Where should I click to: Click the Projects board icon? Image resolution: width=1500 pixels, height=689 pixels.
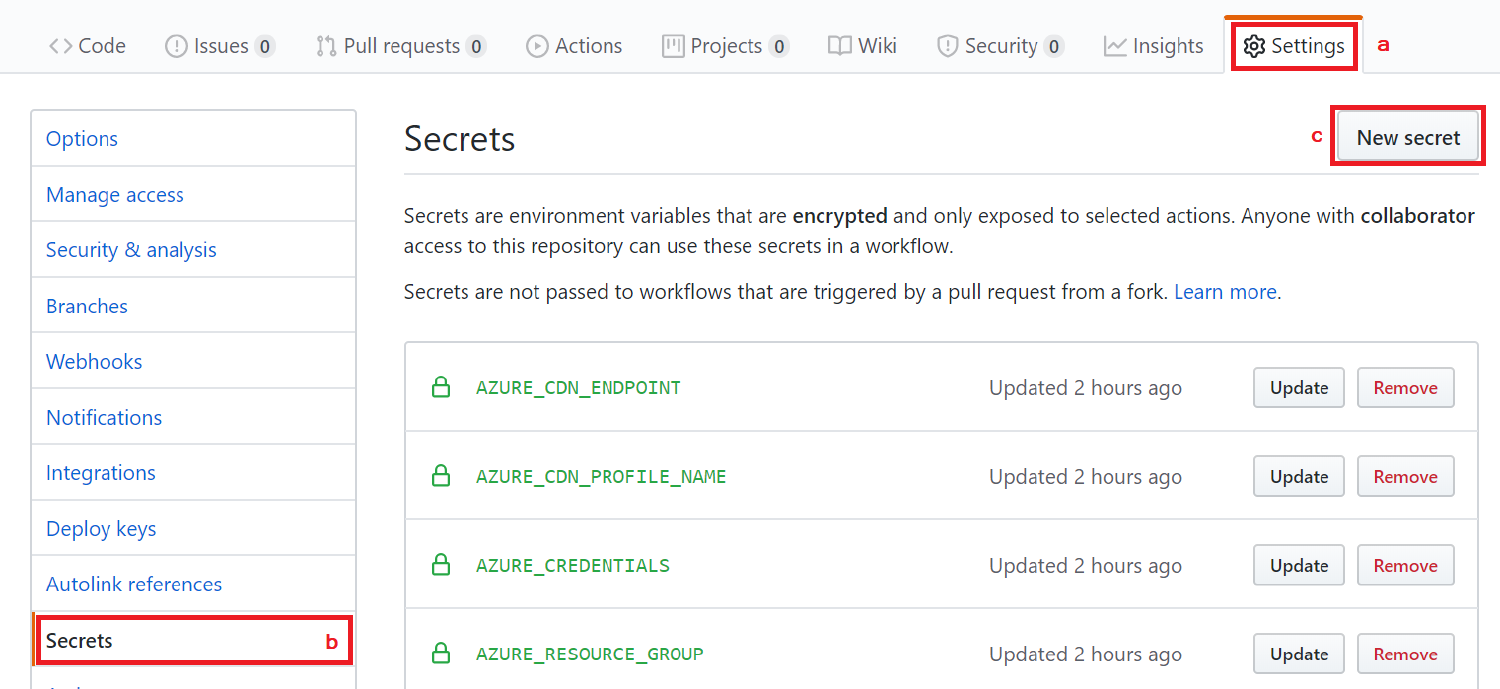[674, 46]
